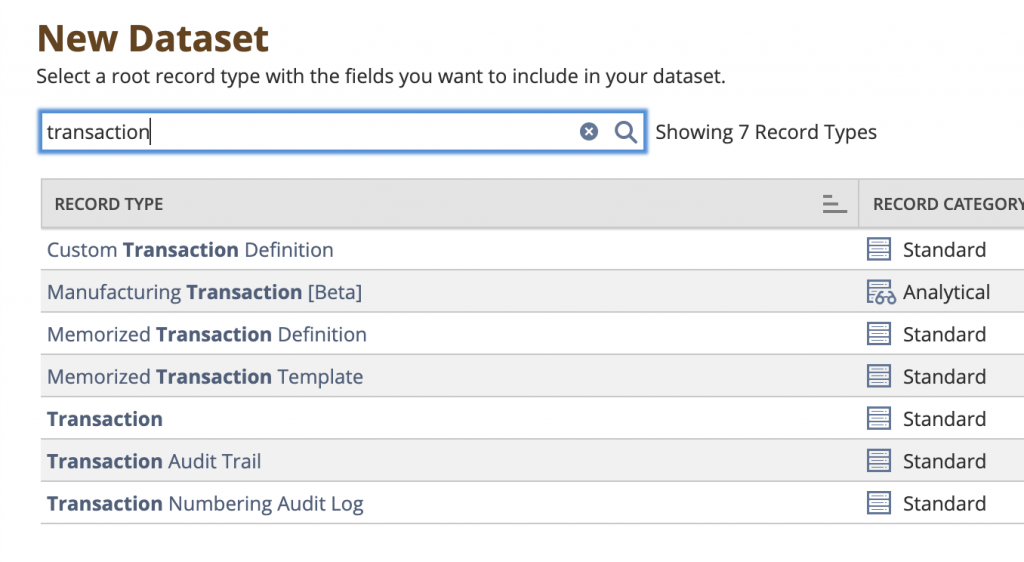Choose the Transaction Audit Trail record
The image size is (1024, 562).
point(154,461)
